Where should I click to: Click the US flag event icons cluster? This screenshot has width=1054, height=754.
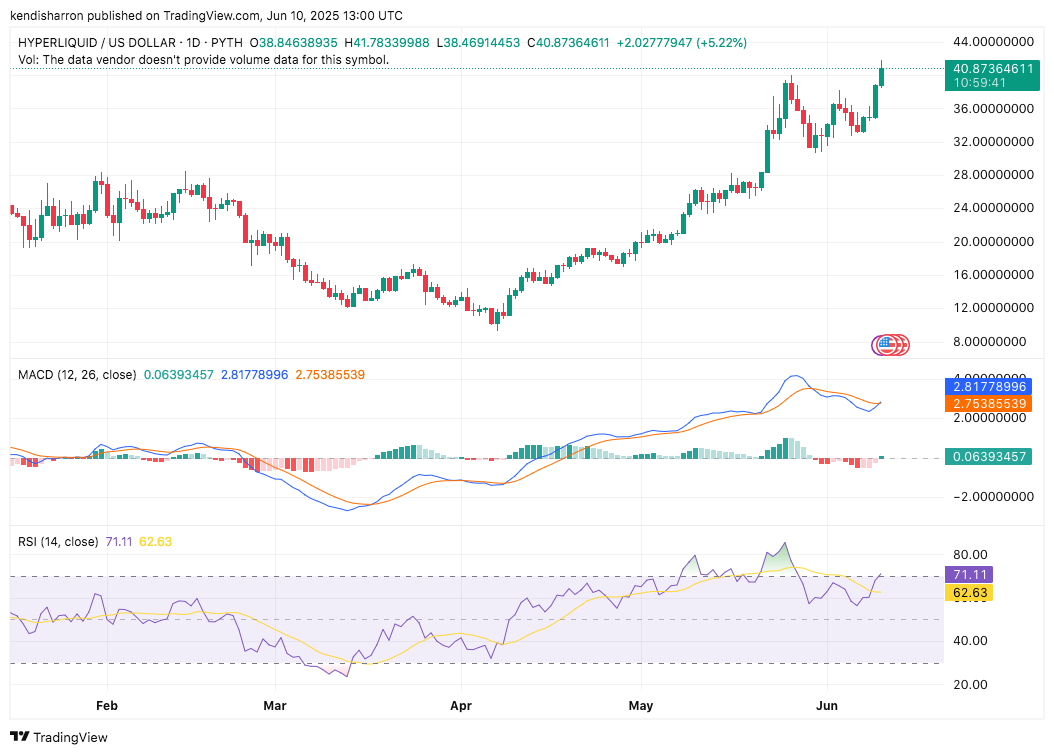point(891,345)
